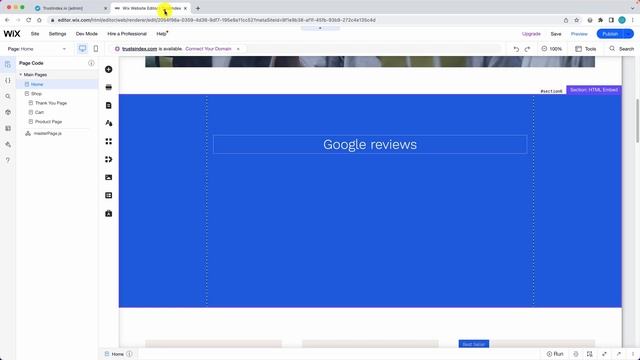Screen dimensions: 640x360
Task: Open the Site Design text-style tool
Action: pyautogui.click(x=109, y=123)
